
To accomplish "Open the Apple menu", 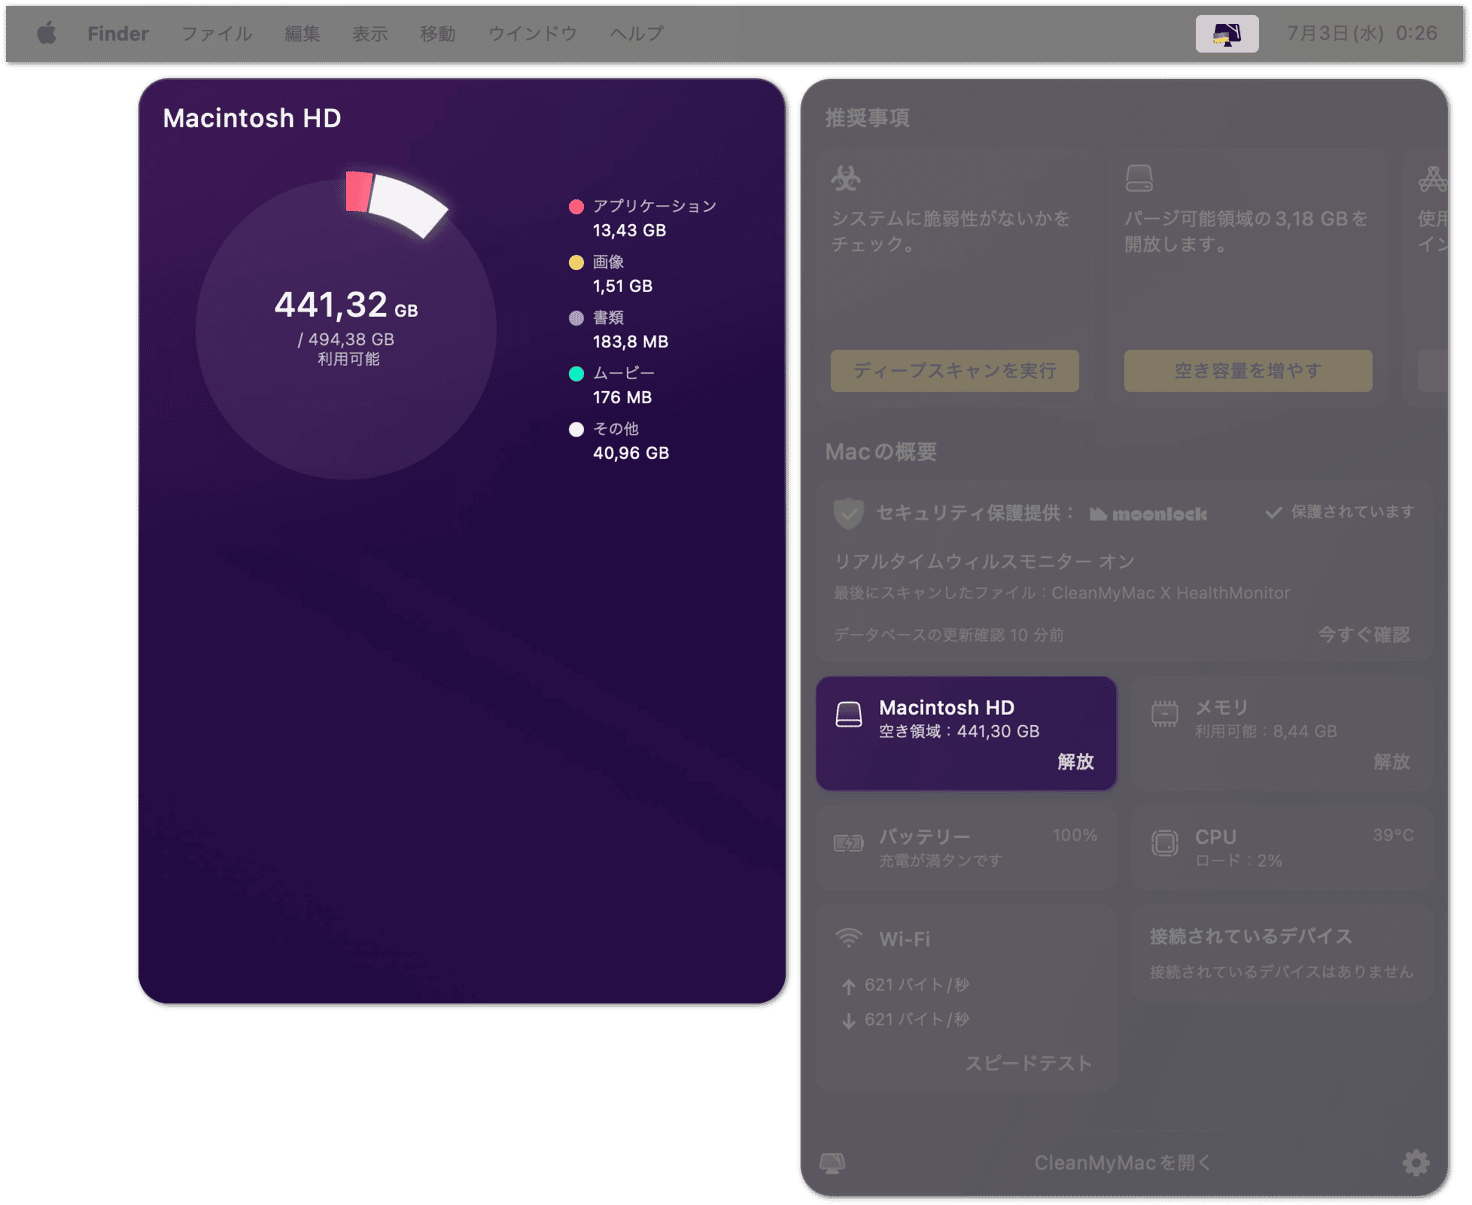I will pos(46,33).
